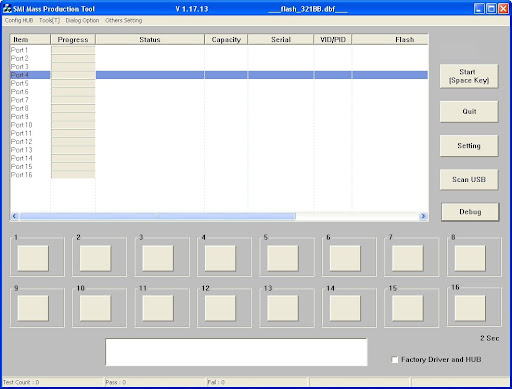Open the Setting button
Viewport: 512px width, 389px height.
469,146
